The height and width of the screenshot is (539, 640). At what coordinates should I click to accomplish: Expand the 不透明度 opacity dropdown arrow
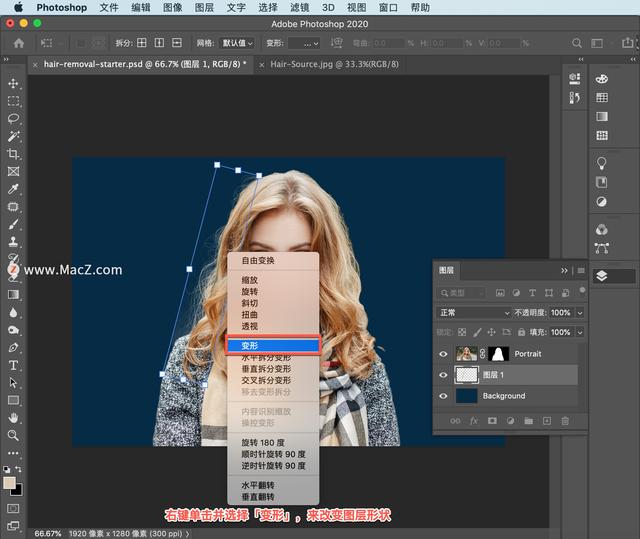[581, 313]
